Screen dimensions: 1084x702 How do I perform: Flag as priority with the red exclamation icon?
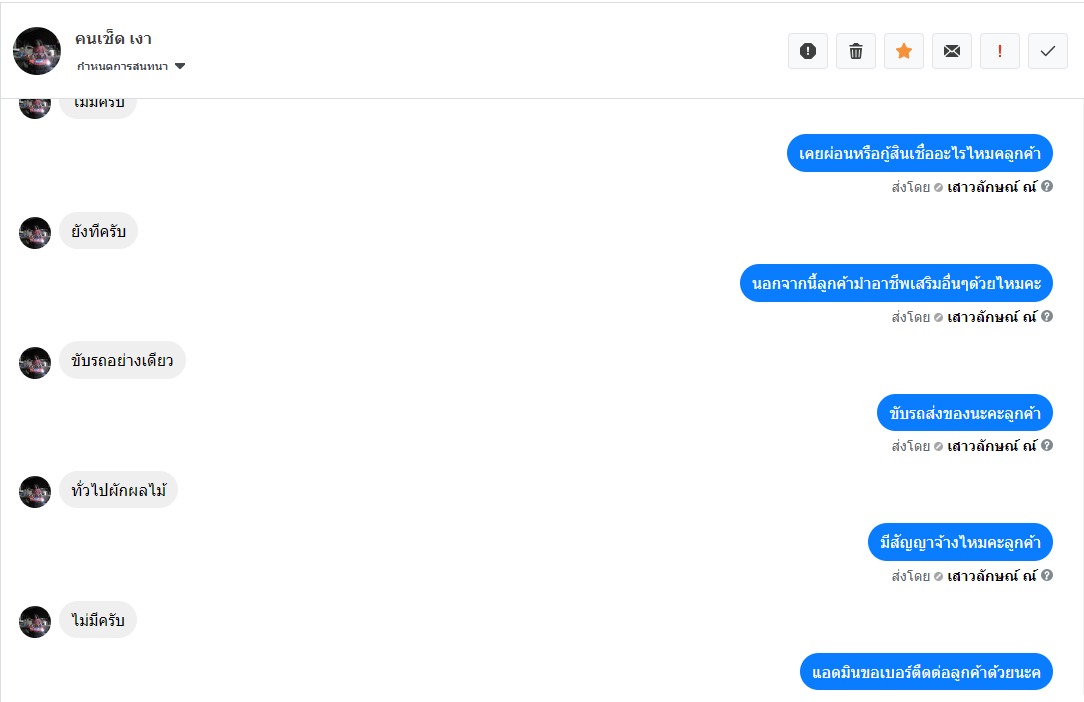click(x=1000, y=51)
